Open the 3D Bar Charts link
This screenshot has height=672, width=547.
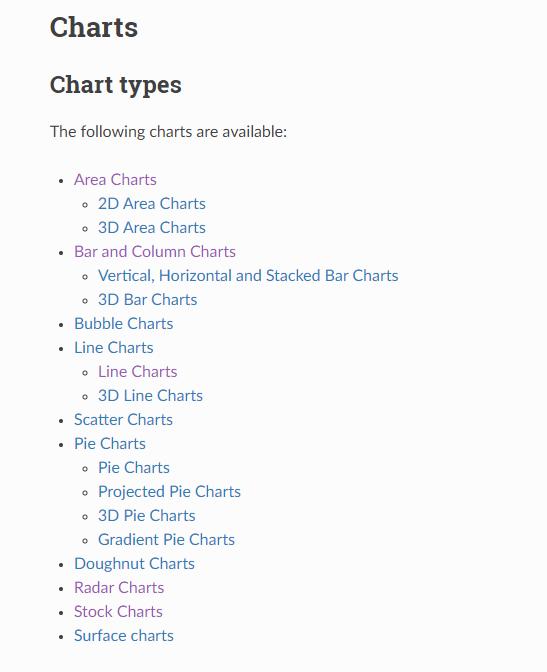147,300
